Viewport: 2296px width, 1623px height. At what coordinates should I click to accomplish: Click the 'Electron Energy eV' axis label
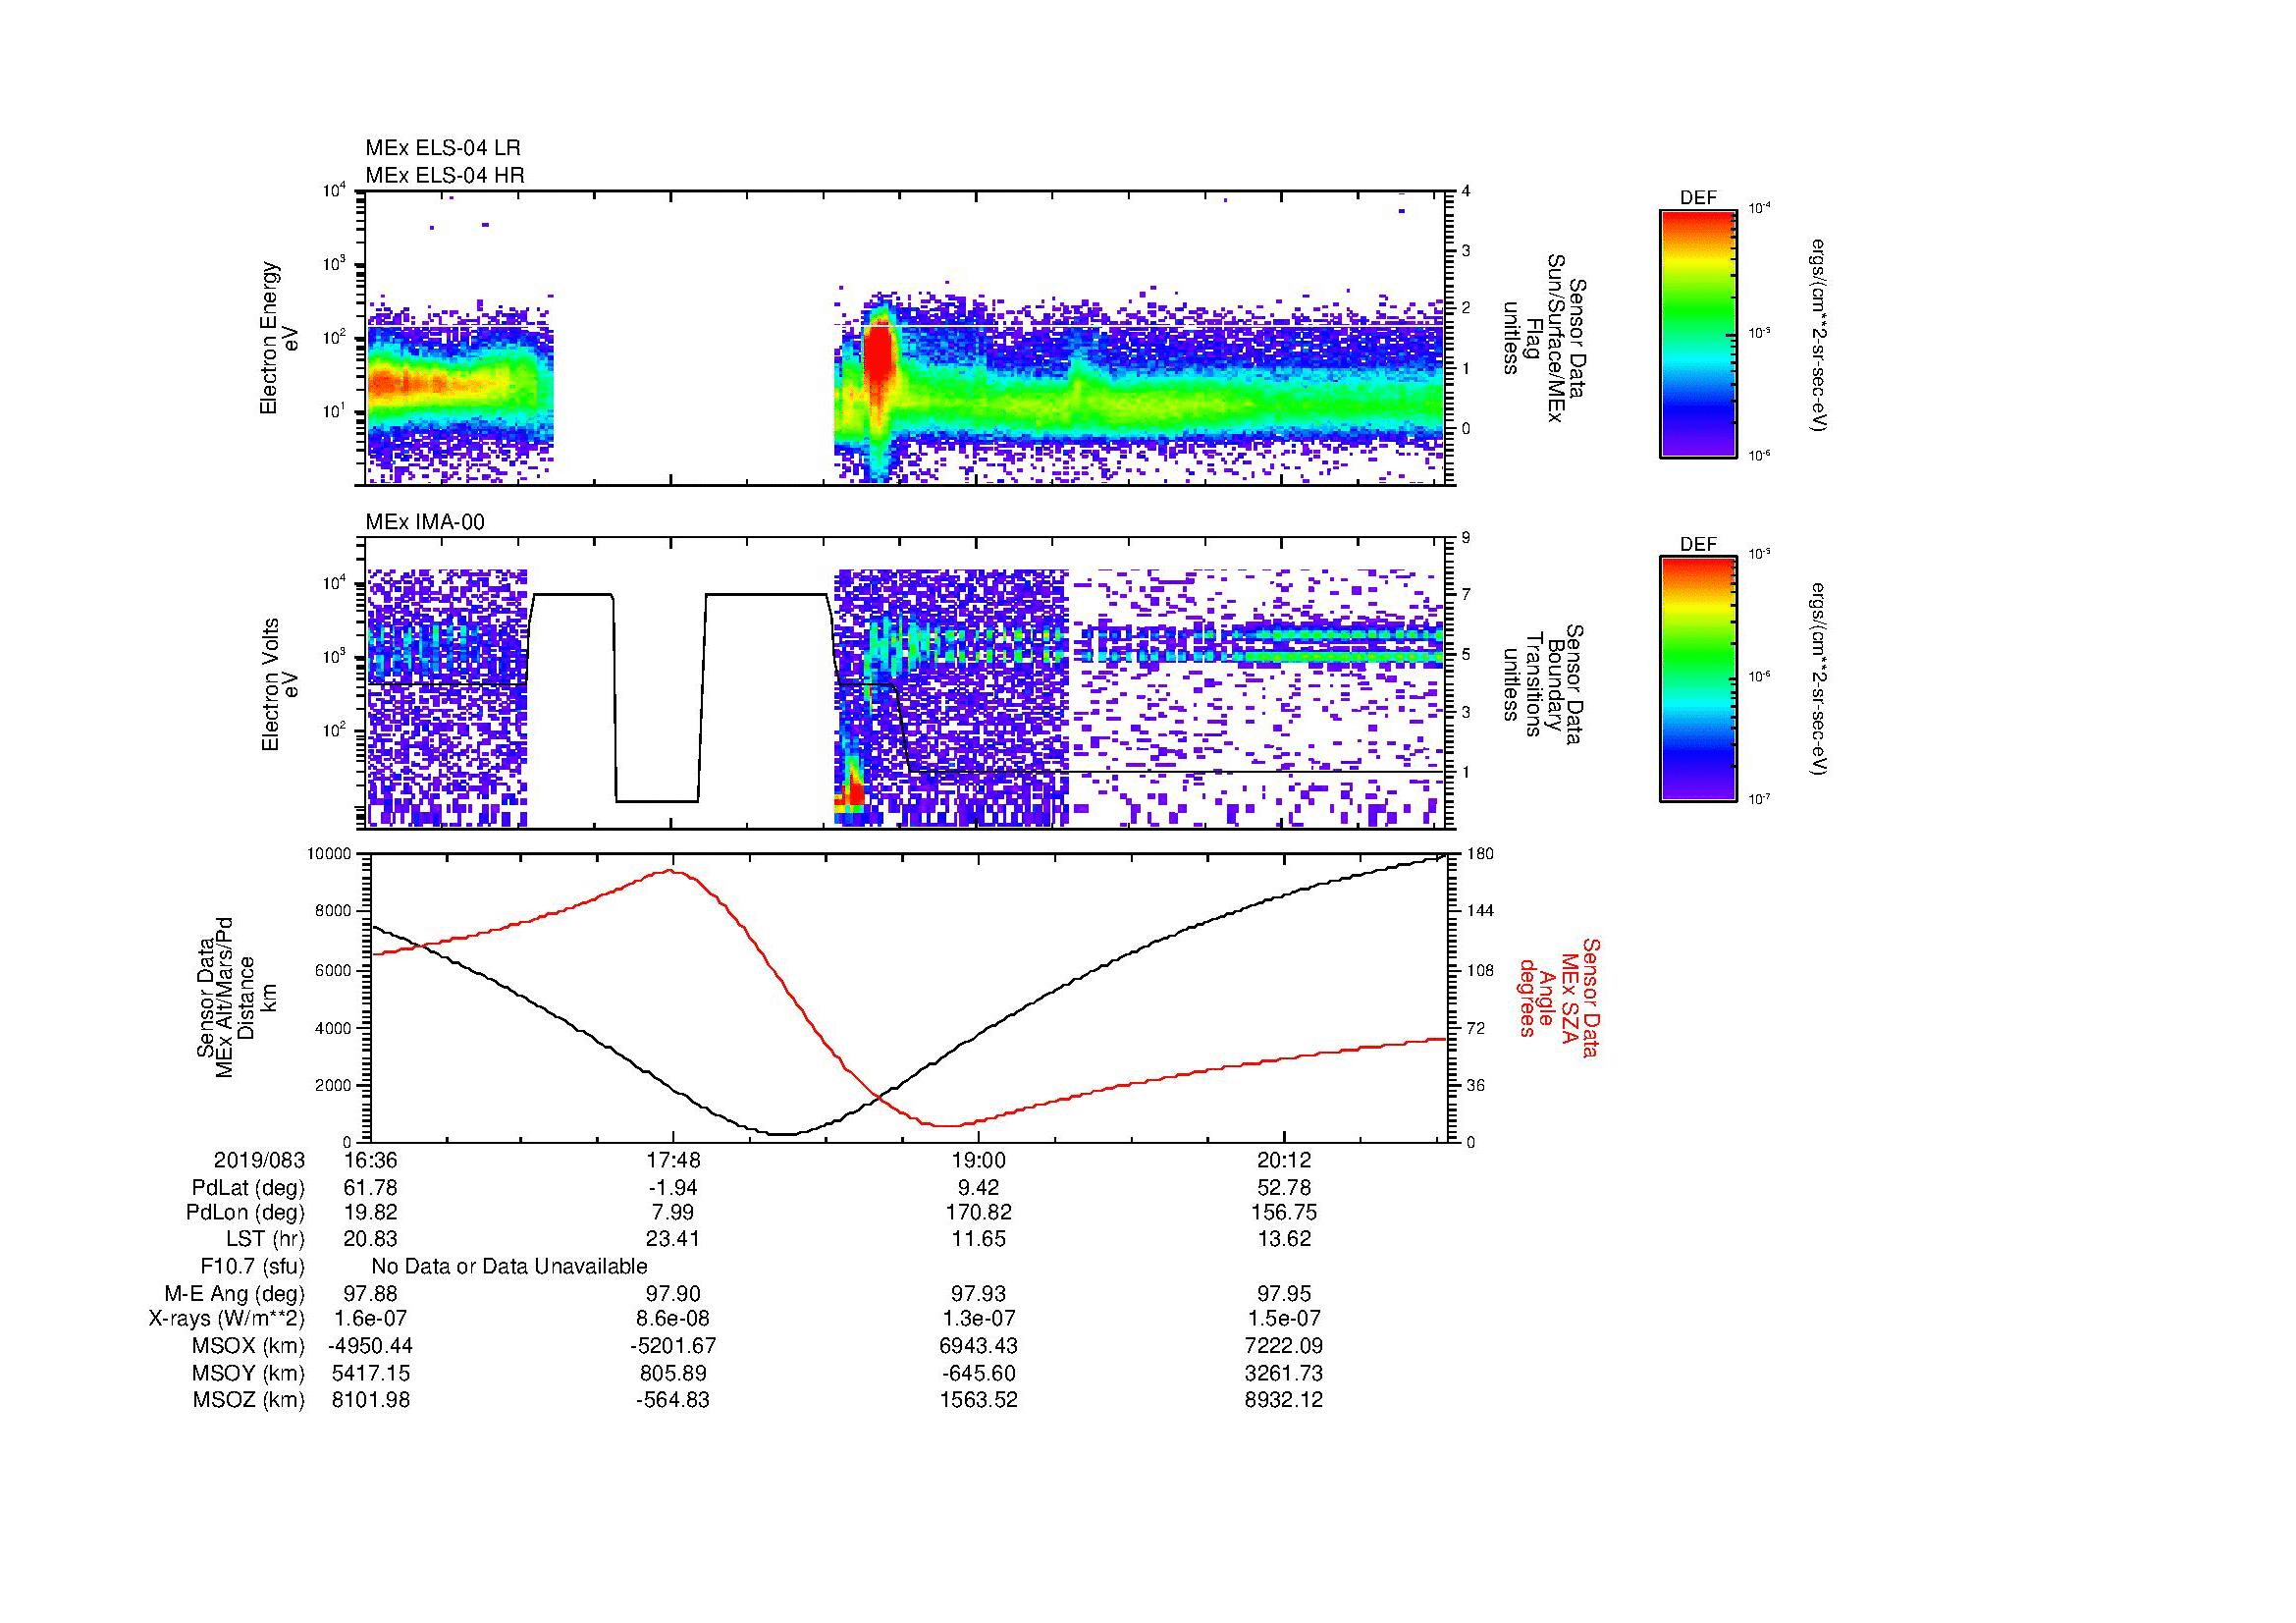(280, 338)
